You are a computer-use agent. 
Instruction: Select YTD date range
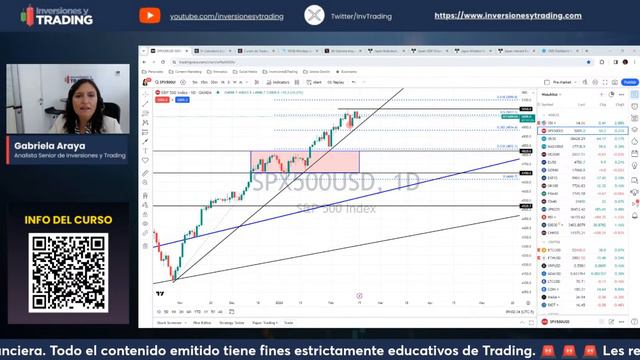click(198, 312)
